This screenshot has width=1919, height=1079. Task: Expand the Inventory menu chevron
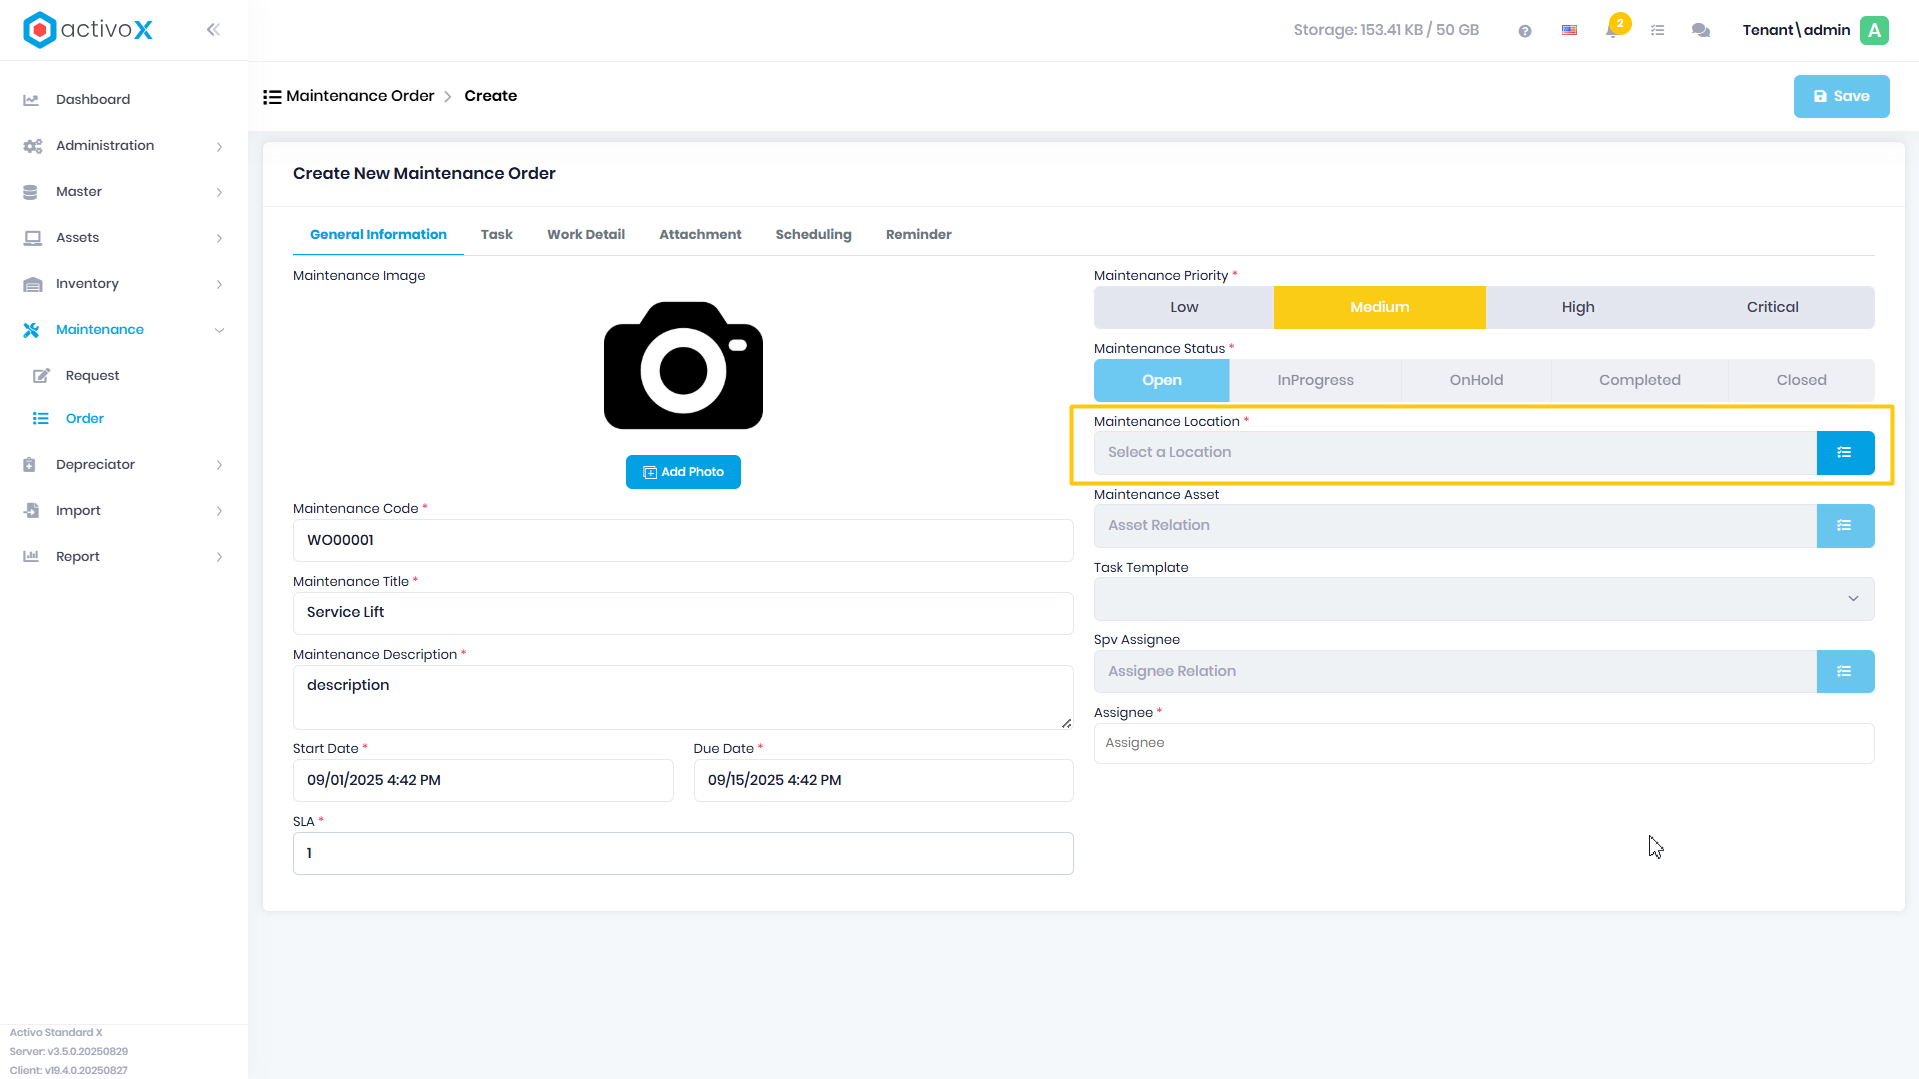point(219,285)
